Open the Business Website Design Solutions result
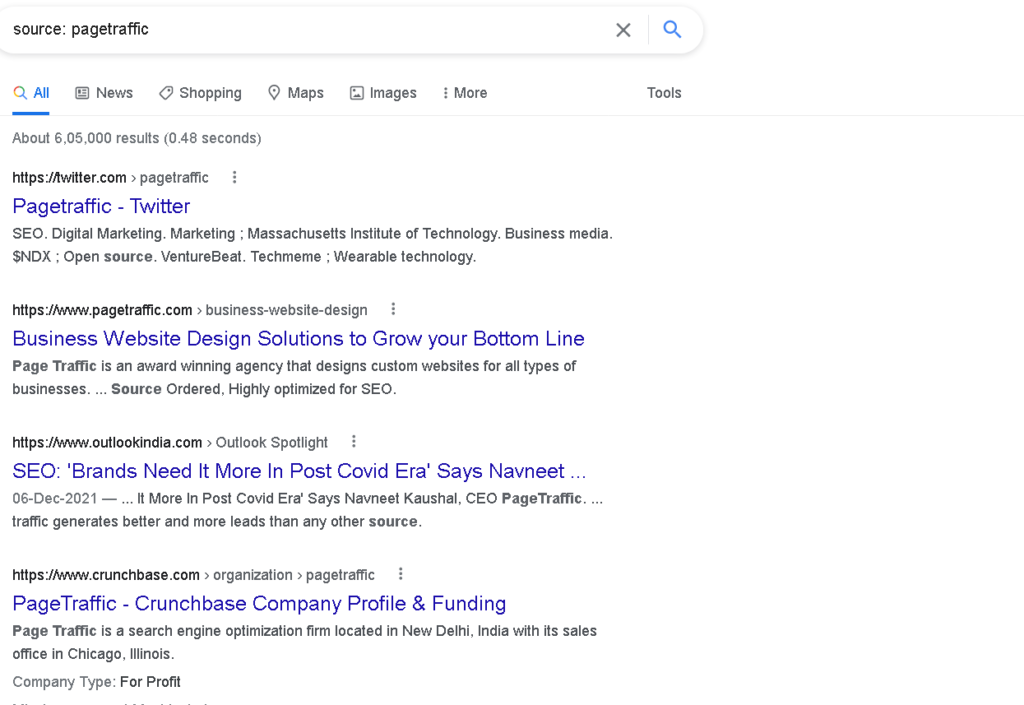This screenshot has width=1024, height=705. coord(298,339)
